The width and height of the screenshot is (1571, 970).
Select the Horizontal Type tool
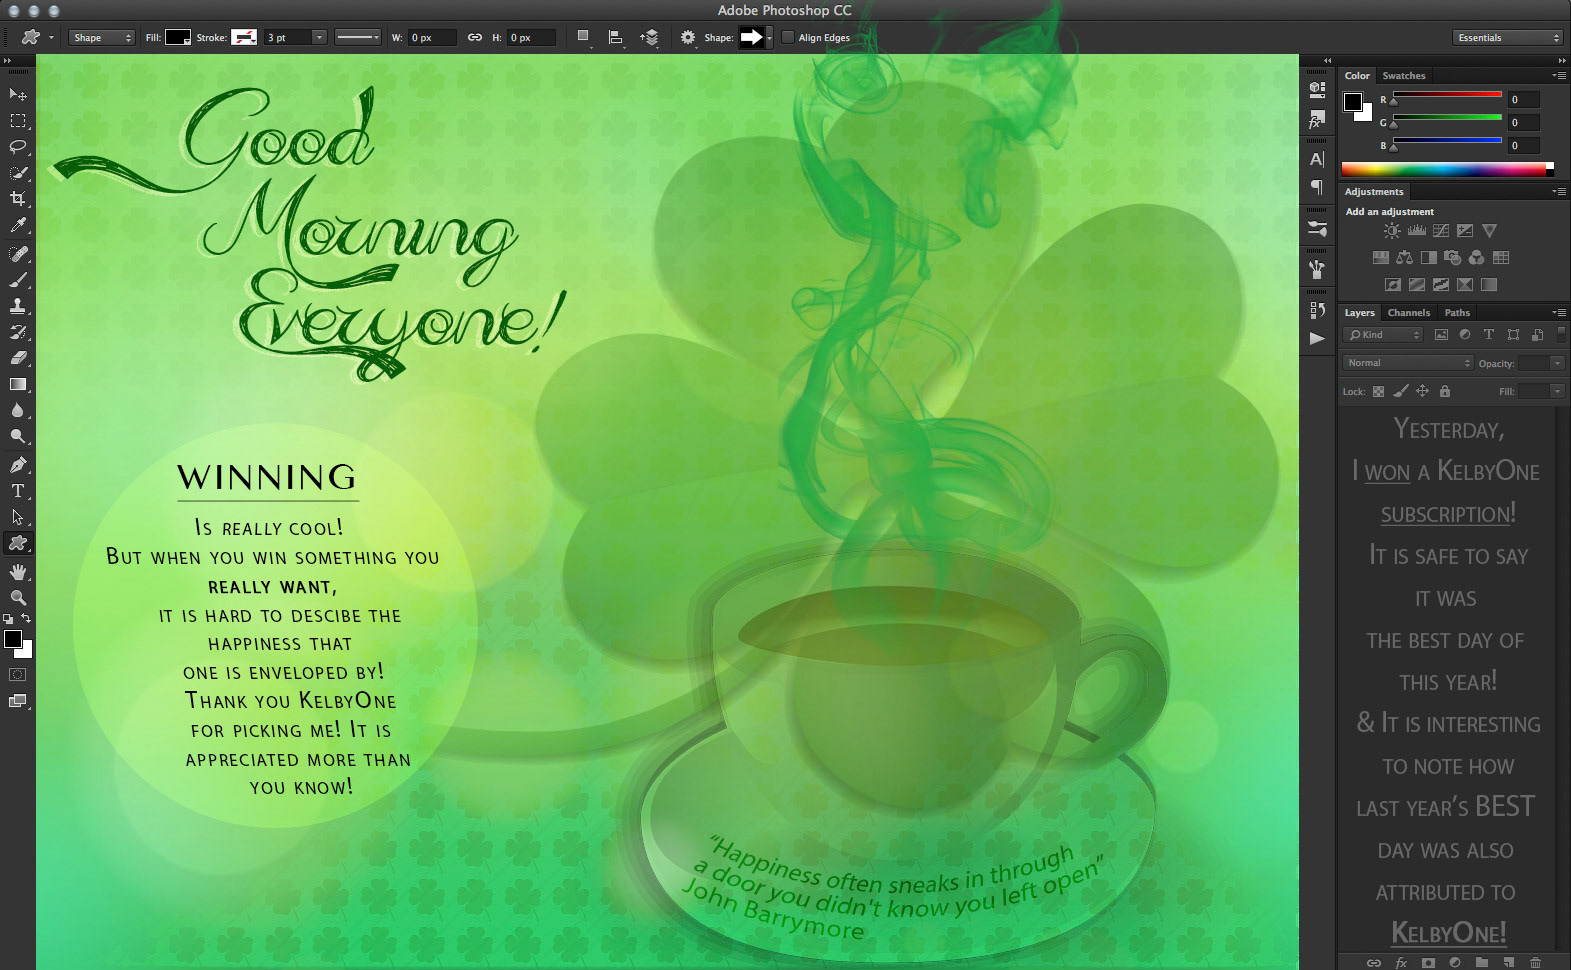point(18,491)
